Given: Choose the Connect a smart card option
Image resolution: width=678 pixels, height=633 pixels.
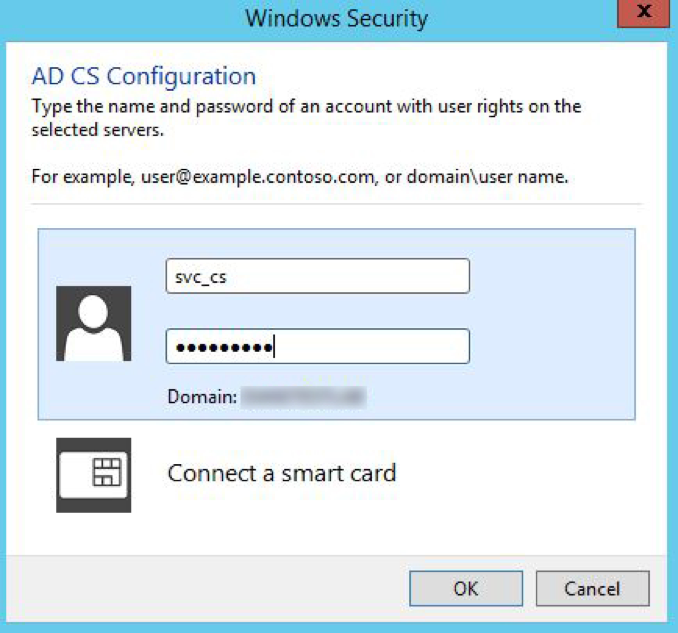Looking at the screenshot, I should coord(281,473).
